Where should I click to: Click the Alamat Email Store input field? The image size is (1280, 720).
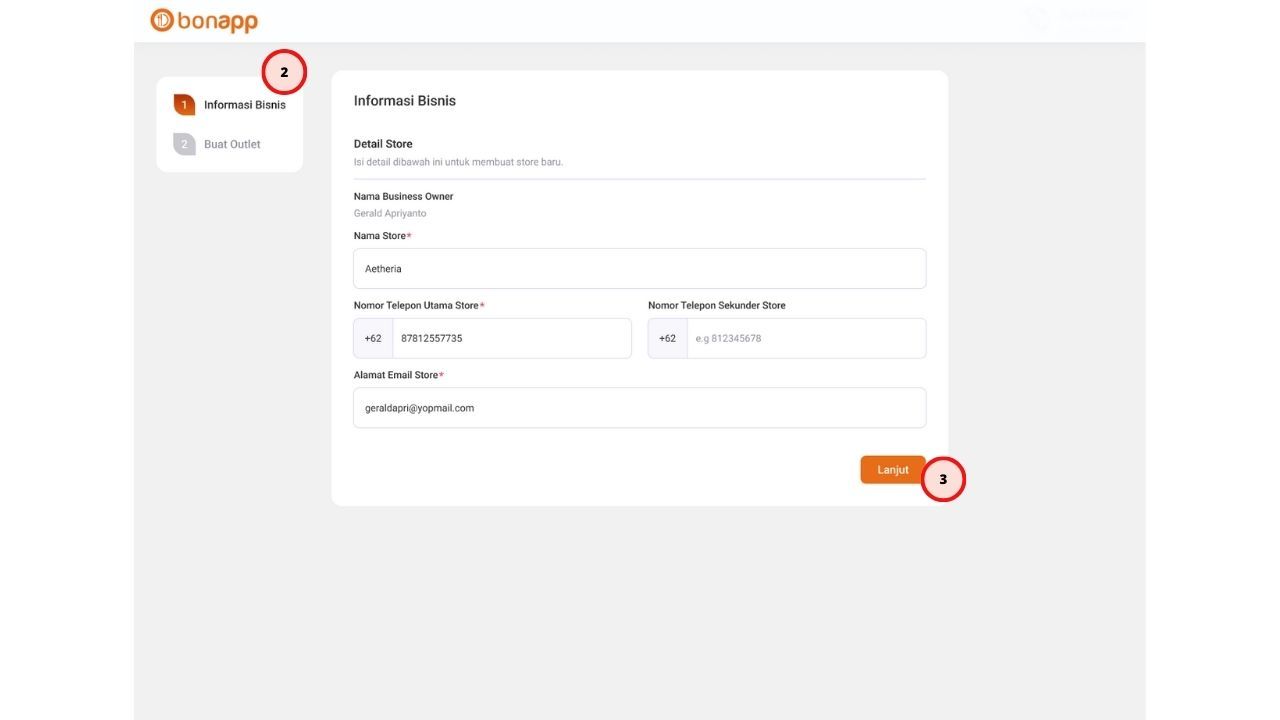(x=639, y=408)
